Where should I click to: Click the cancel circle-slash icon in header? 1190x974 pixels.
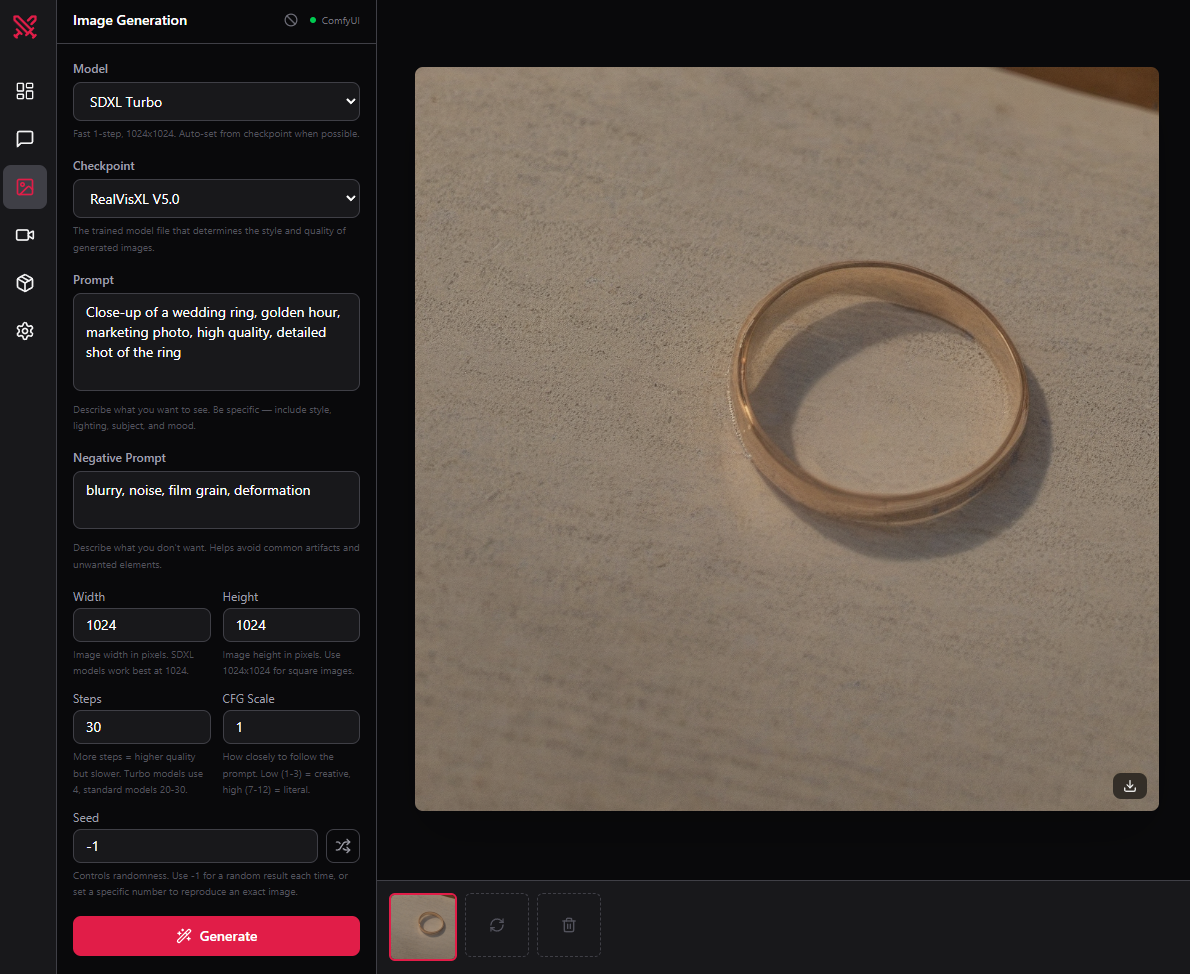(291, 20)
